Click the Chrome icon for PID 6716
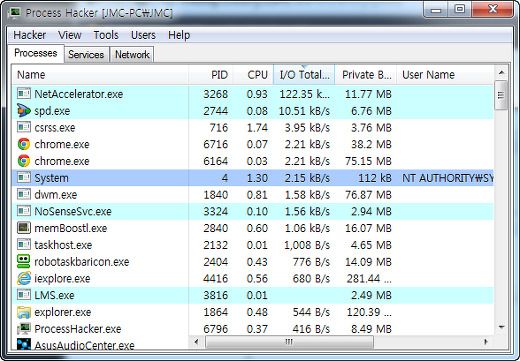Image resolution: width=520 pixels, height=361 pixels. (x=24, y=144)
